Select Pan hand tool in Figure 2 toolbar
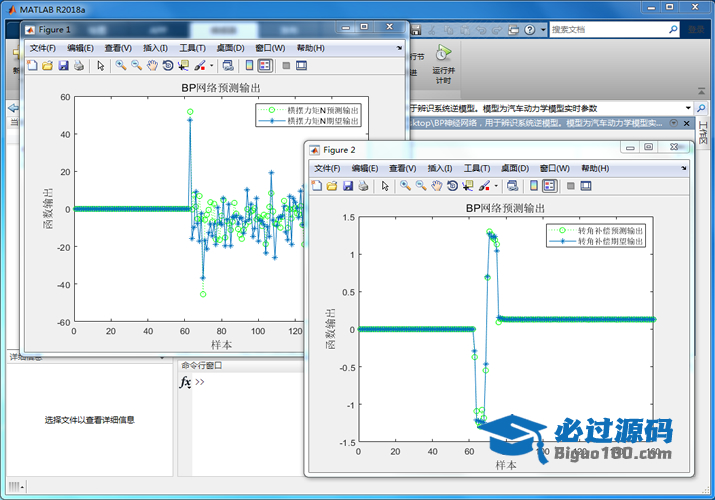 tap(438, 186)
